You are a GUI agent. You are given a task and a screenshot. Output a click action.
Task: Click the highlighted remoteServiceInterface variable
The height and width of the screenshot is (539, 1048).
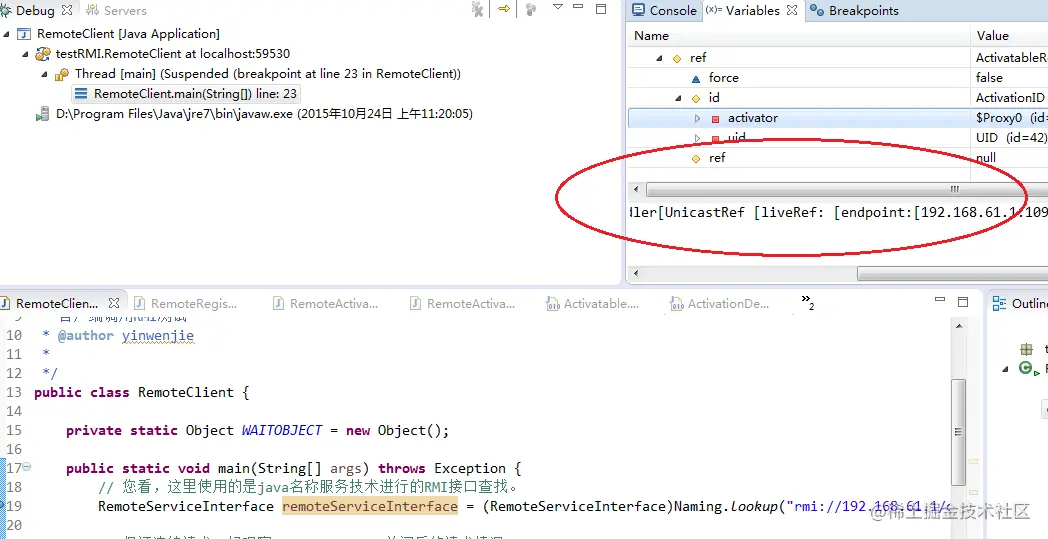click(370, 506)
